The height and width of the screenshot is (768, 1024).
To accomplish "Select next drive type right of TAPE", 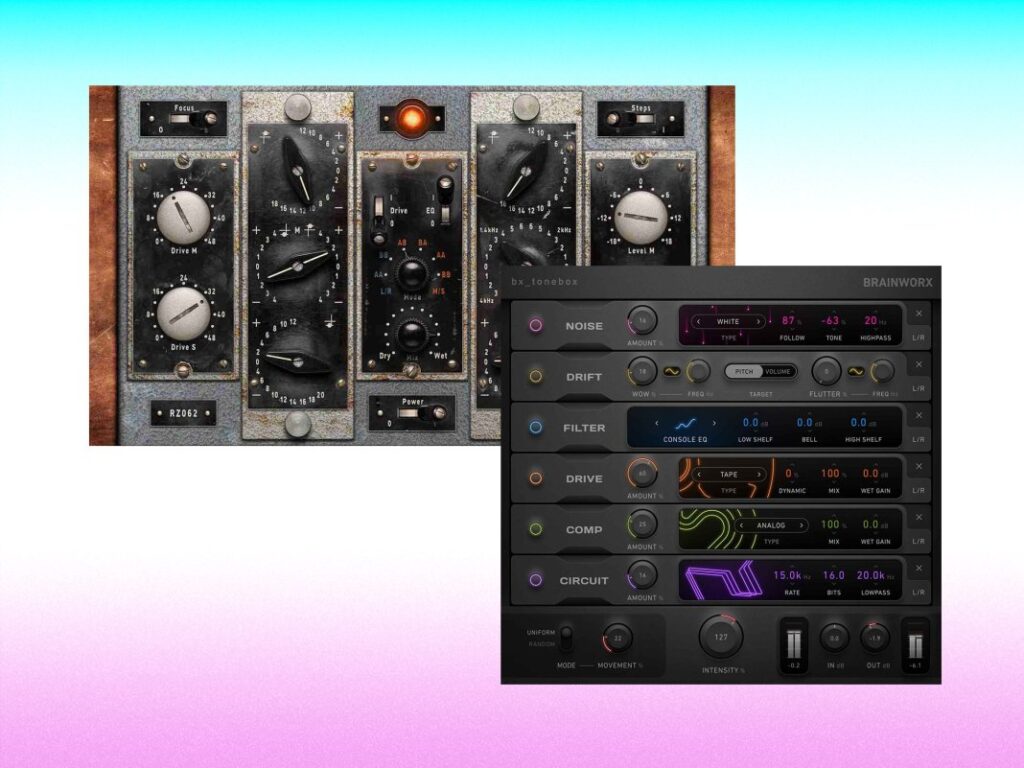I will (759, 475).
